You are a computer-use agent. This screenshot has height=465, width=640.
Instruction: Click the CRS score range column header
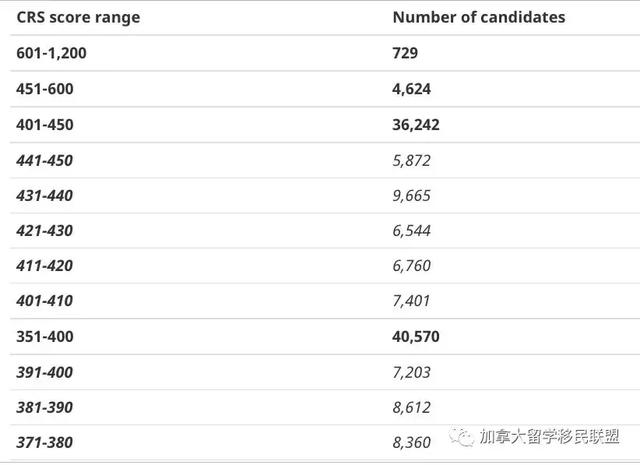tap(78, 17)
